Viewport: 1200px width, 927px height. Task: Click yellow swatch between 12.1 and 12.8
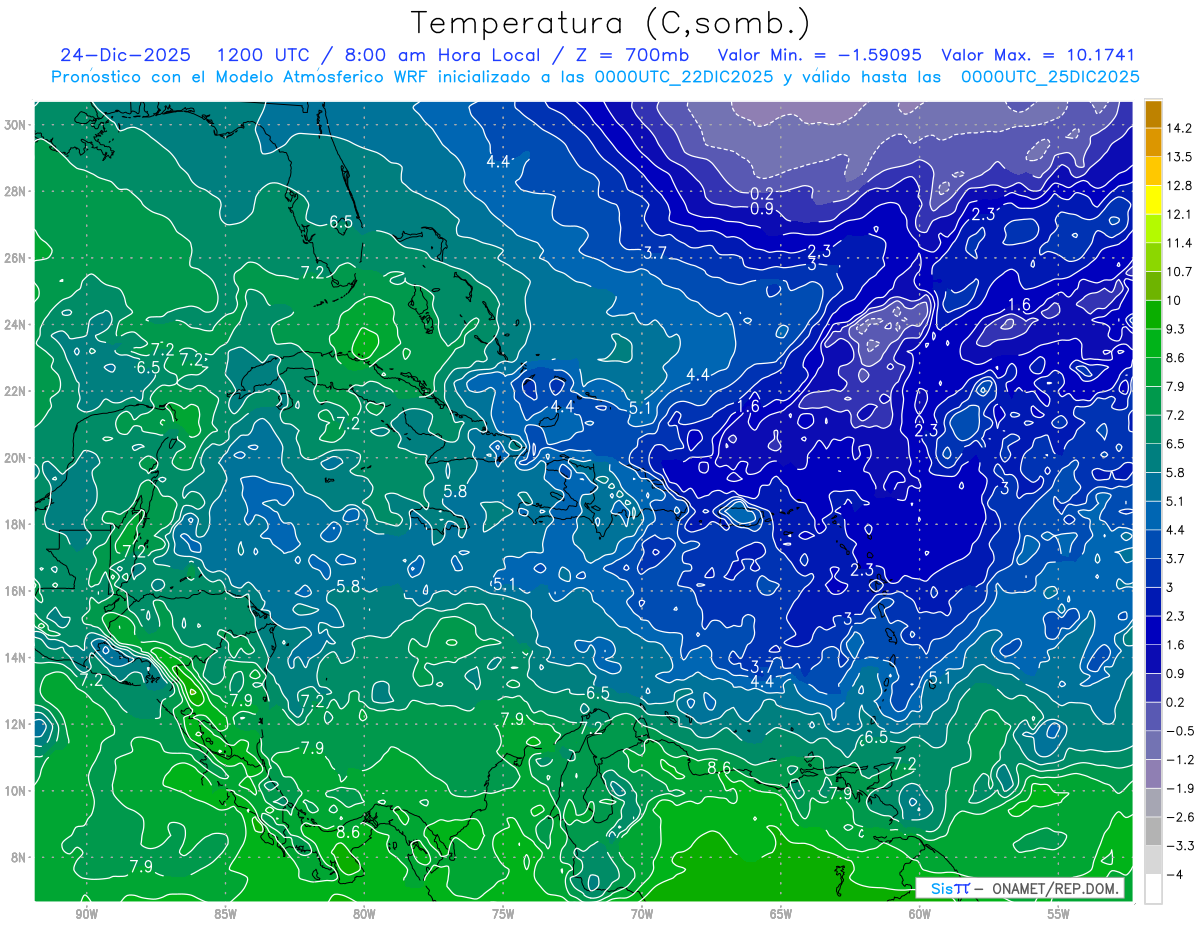(x=1153, y=199)
